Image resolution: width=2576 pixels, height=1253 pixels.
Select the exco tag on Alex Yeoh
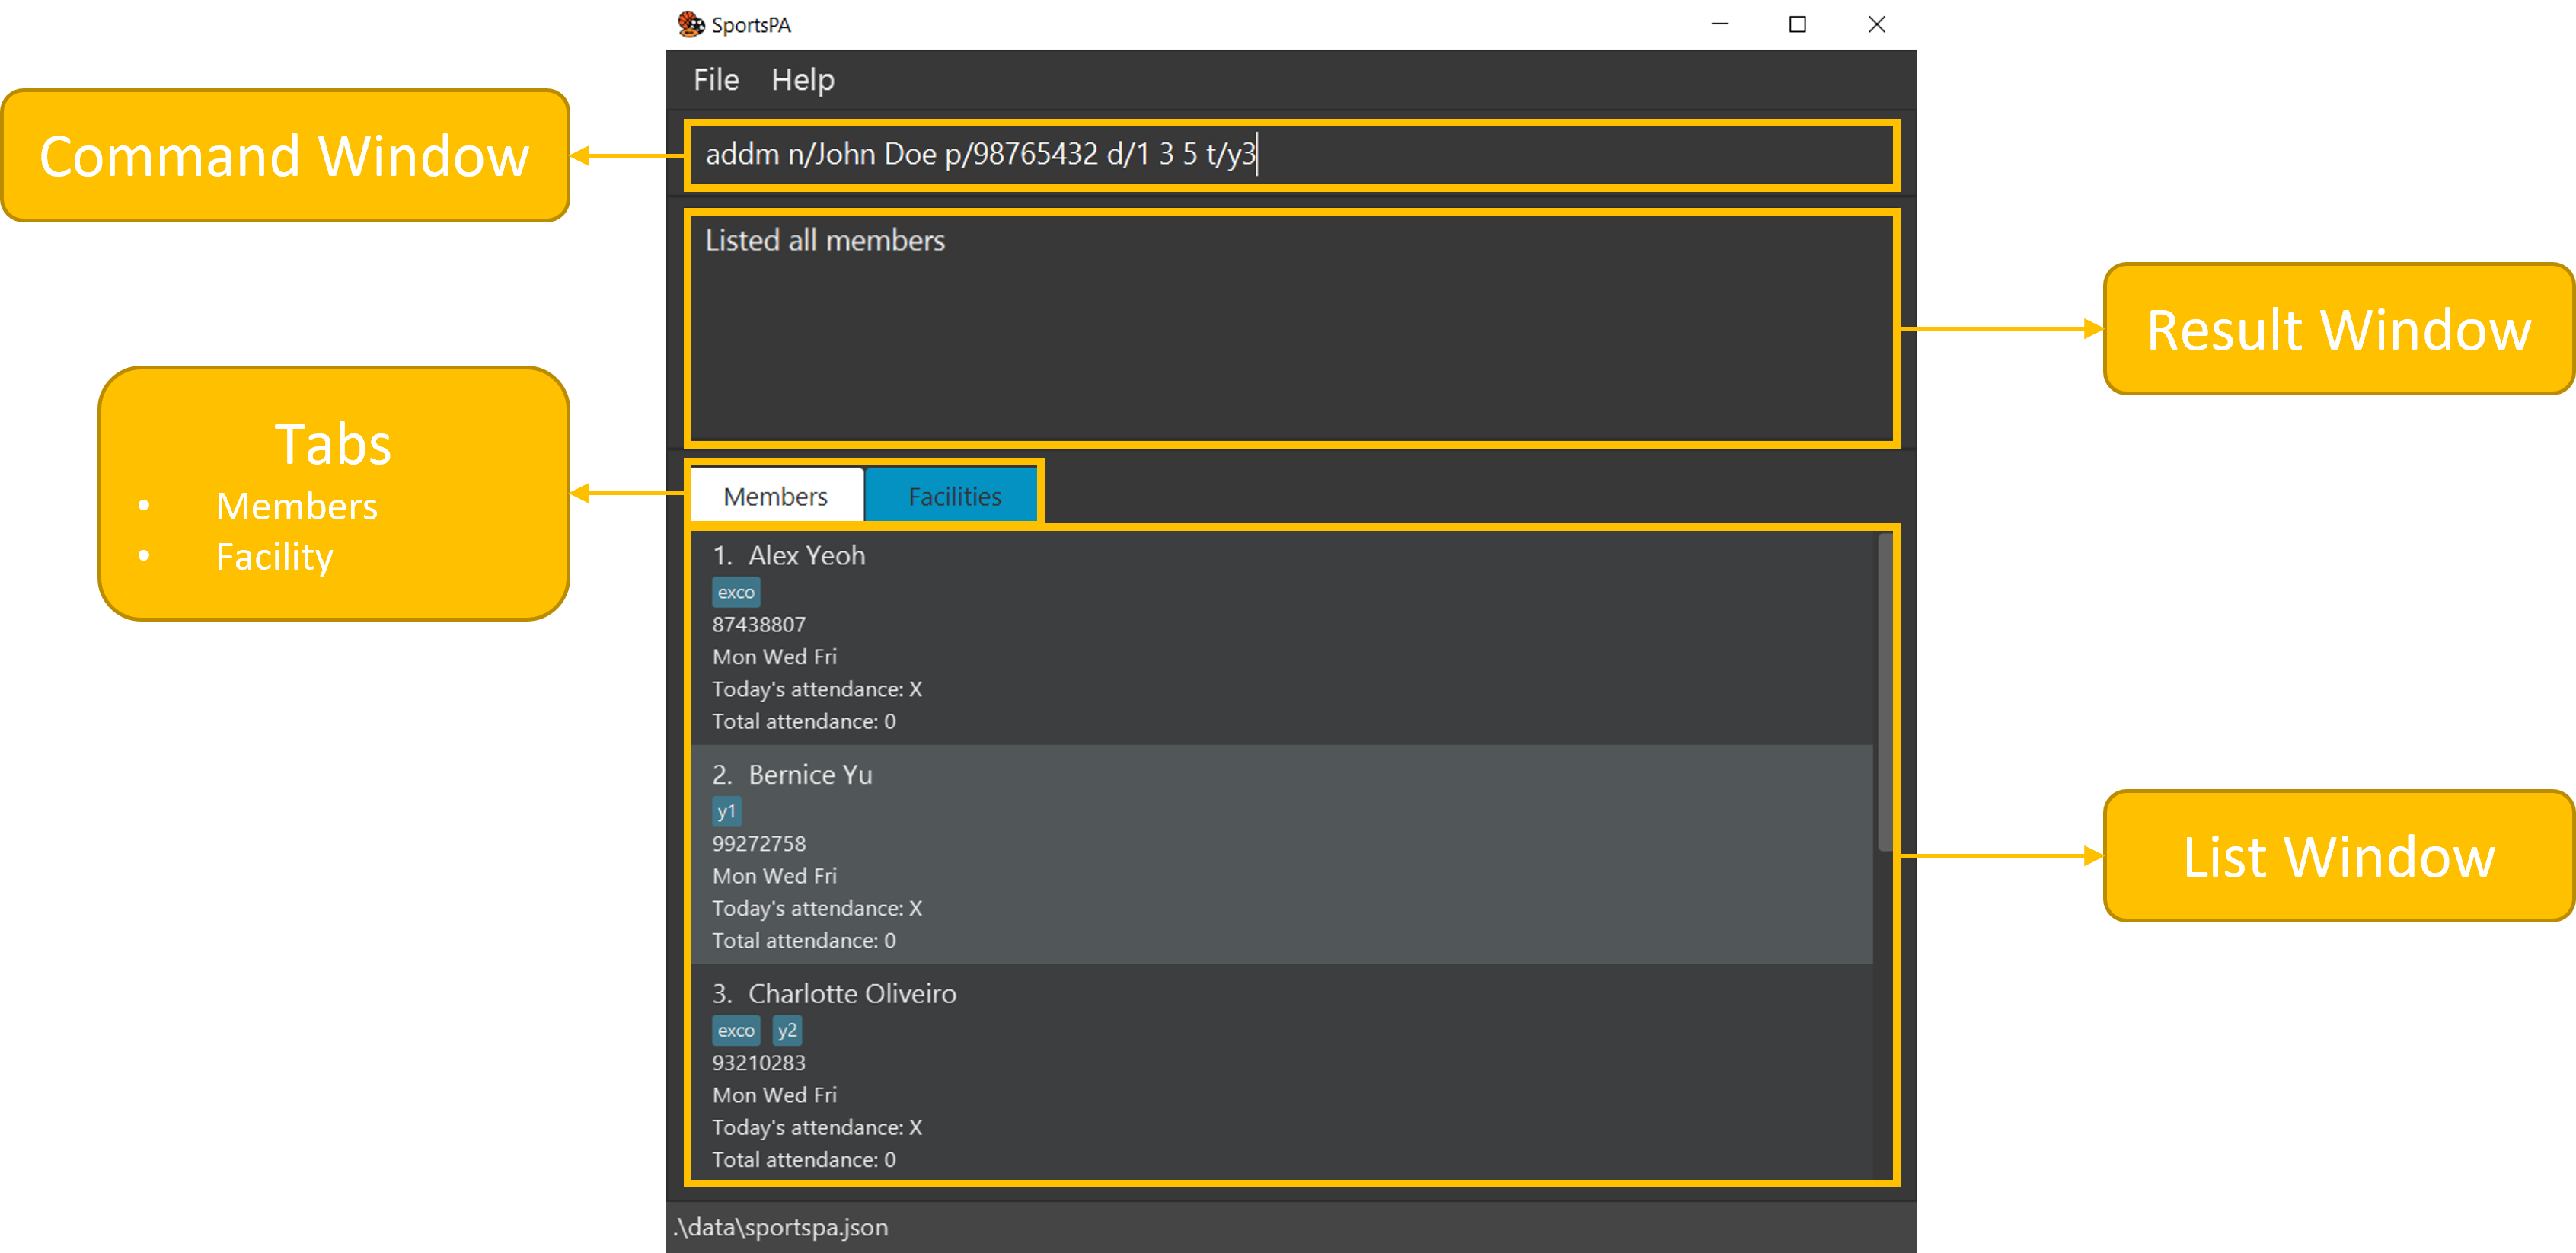(x=736, y=592)
